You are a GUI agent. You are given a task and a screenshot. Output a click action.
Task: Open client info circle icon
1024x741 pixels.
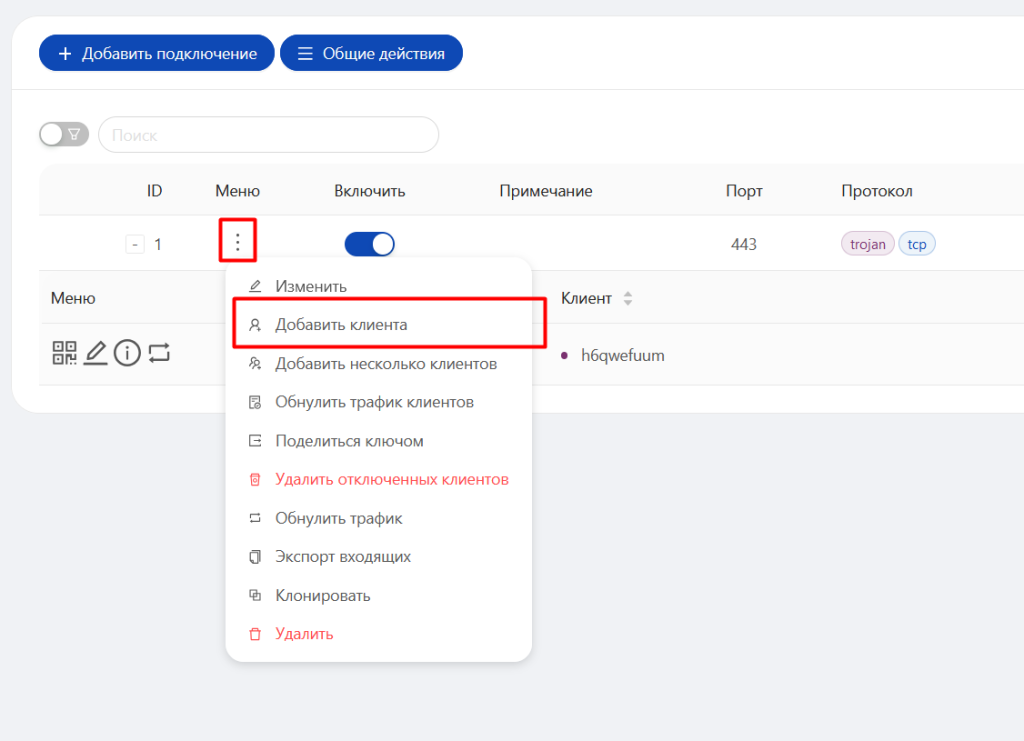tap(127, 353)
